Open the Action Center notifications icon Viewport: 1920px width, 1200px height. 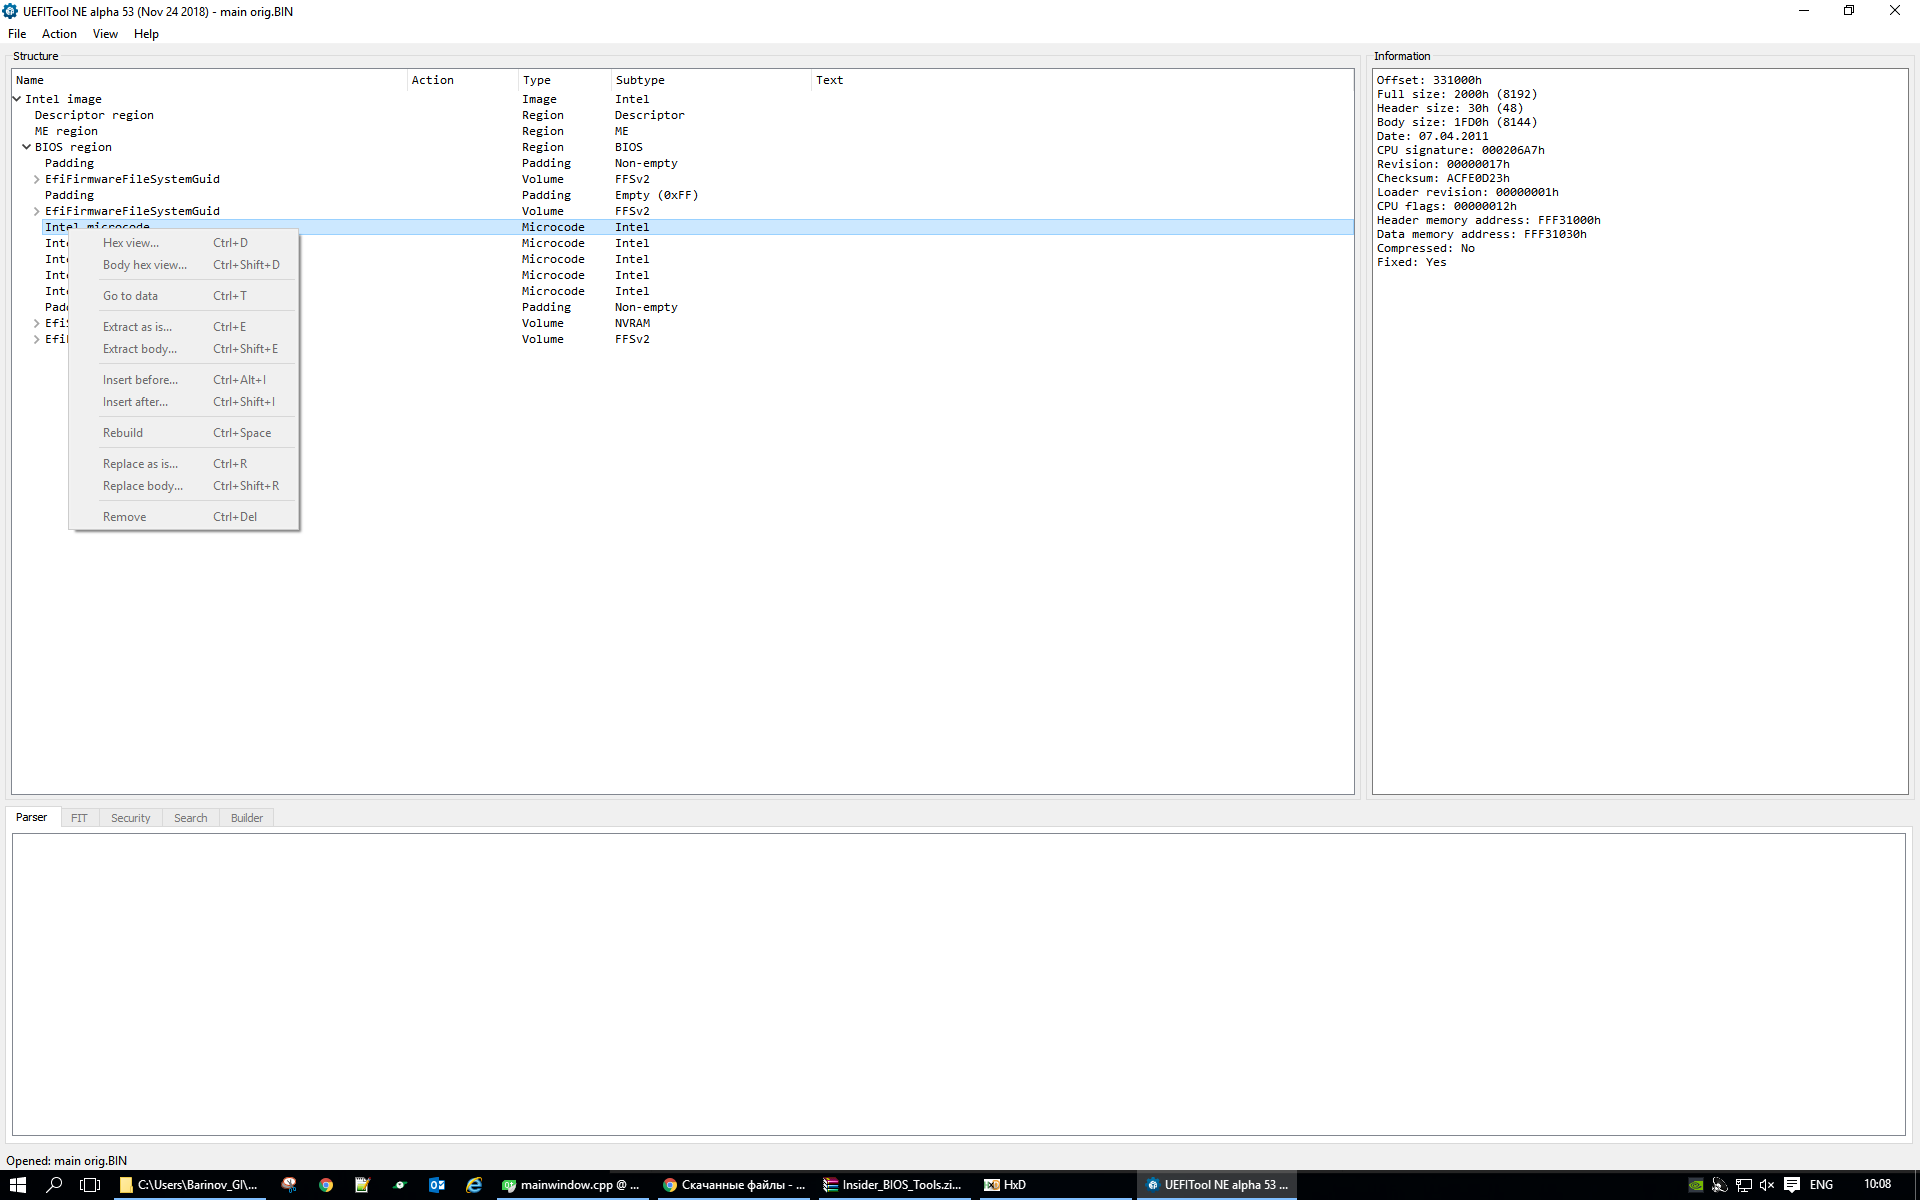(1792, 1185)
